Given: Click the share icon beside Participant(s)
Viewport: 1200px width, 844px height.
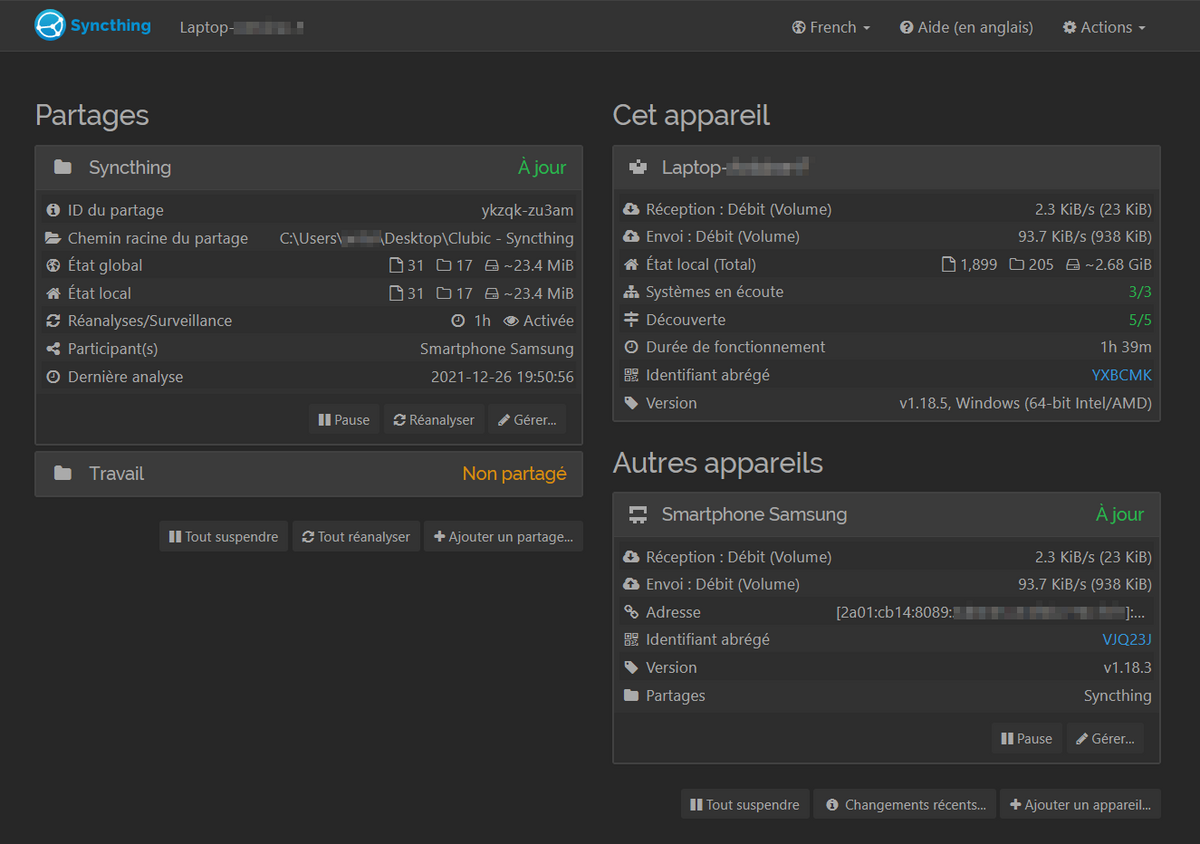Looking at the screenshot, I should (x=53, y=349).
